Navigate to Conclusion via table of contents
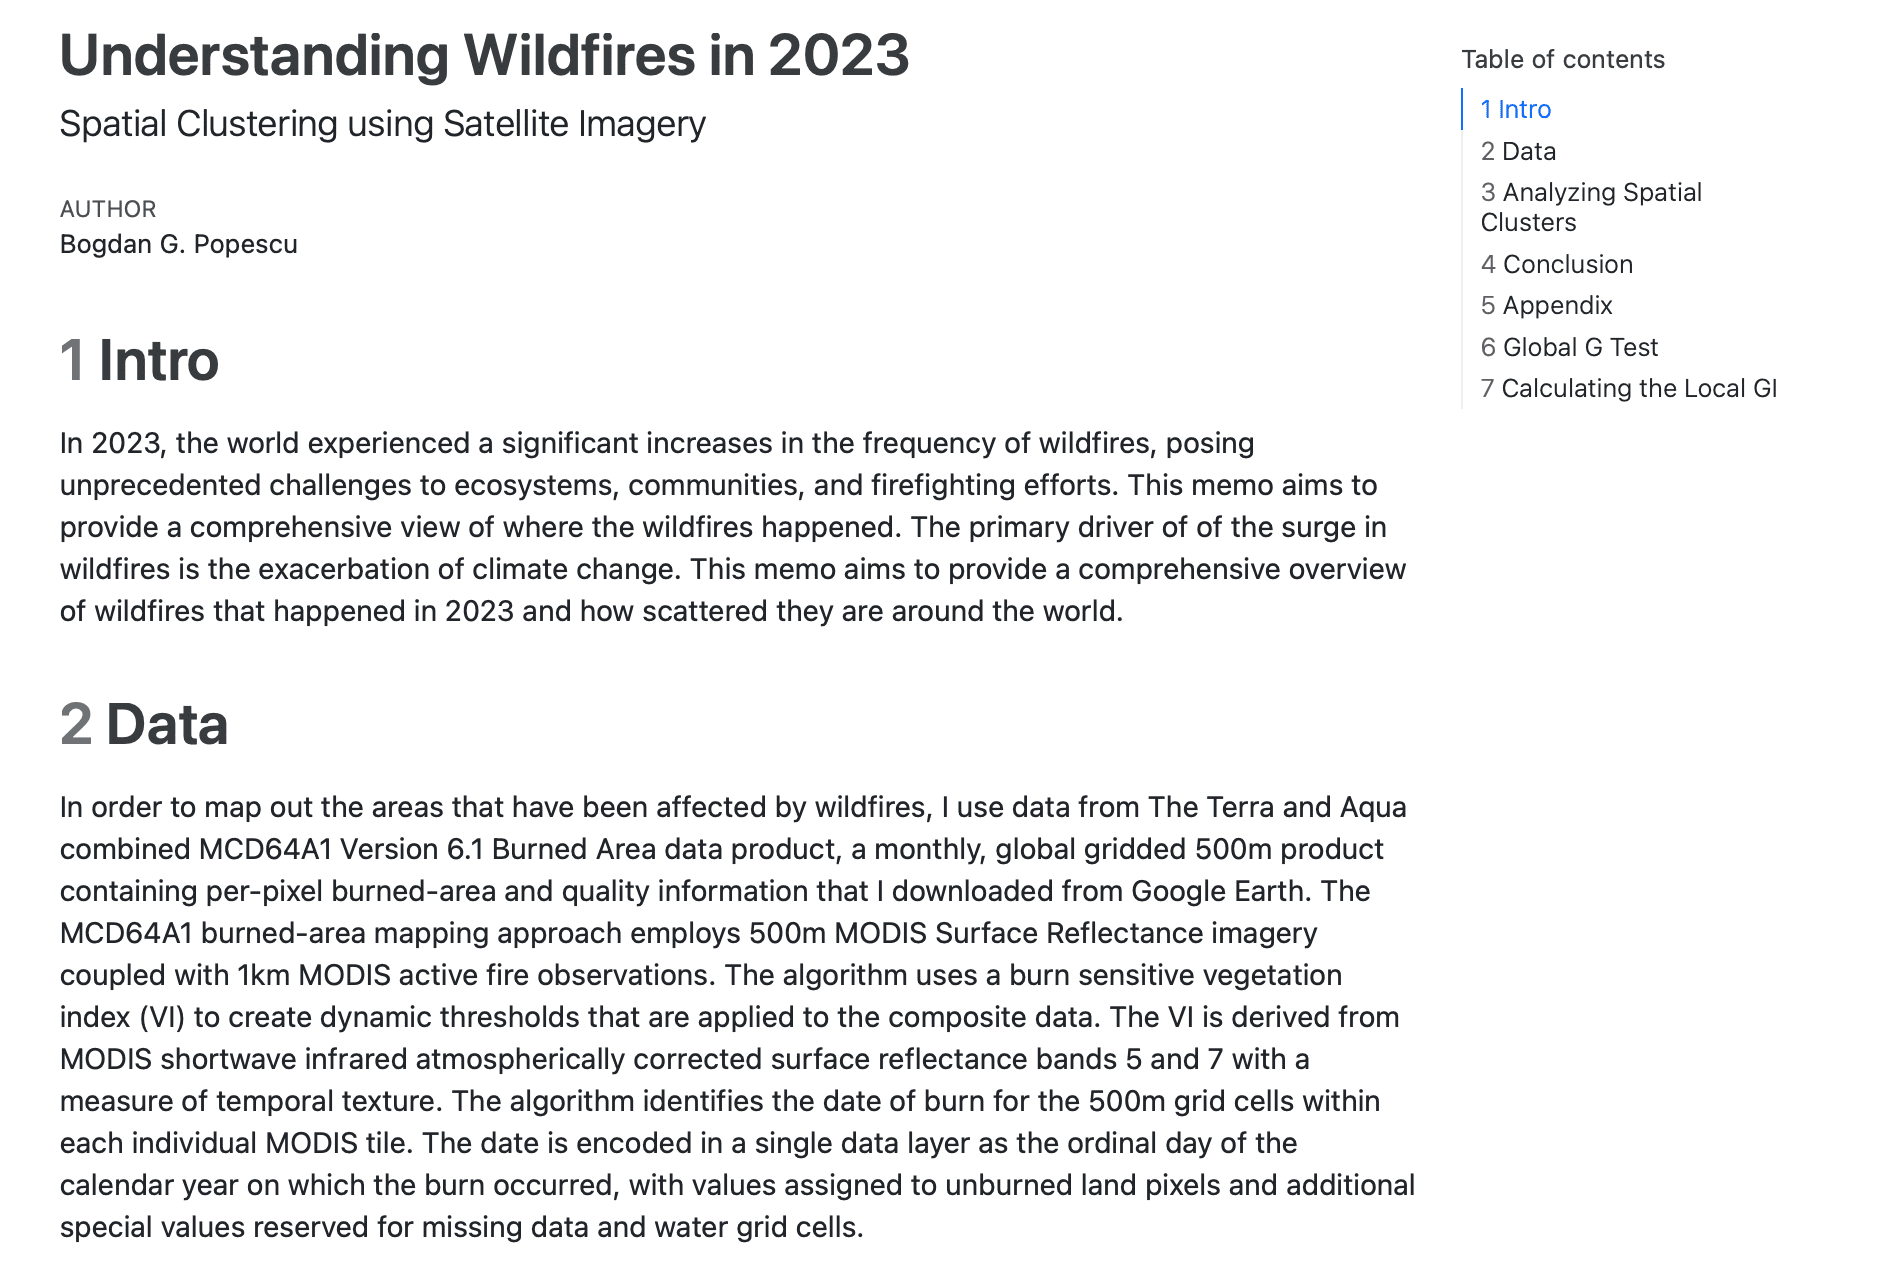 (x=1556, y=264)
